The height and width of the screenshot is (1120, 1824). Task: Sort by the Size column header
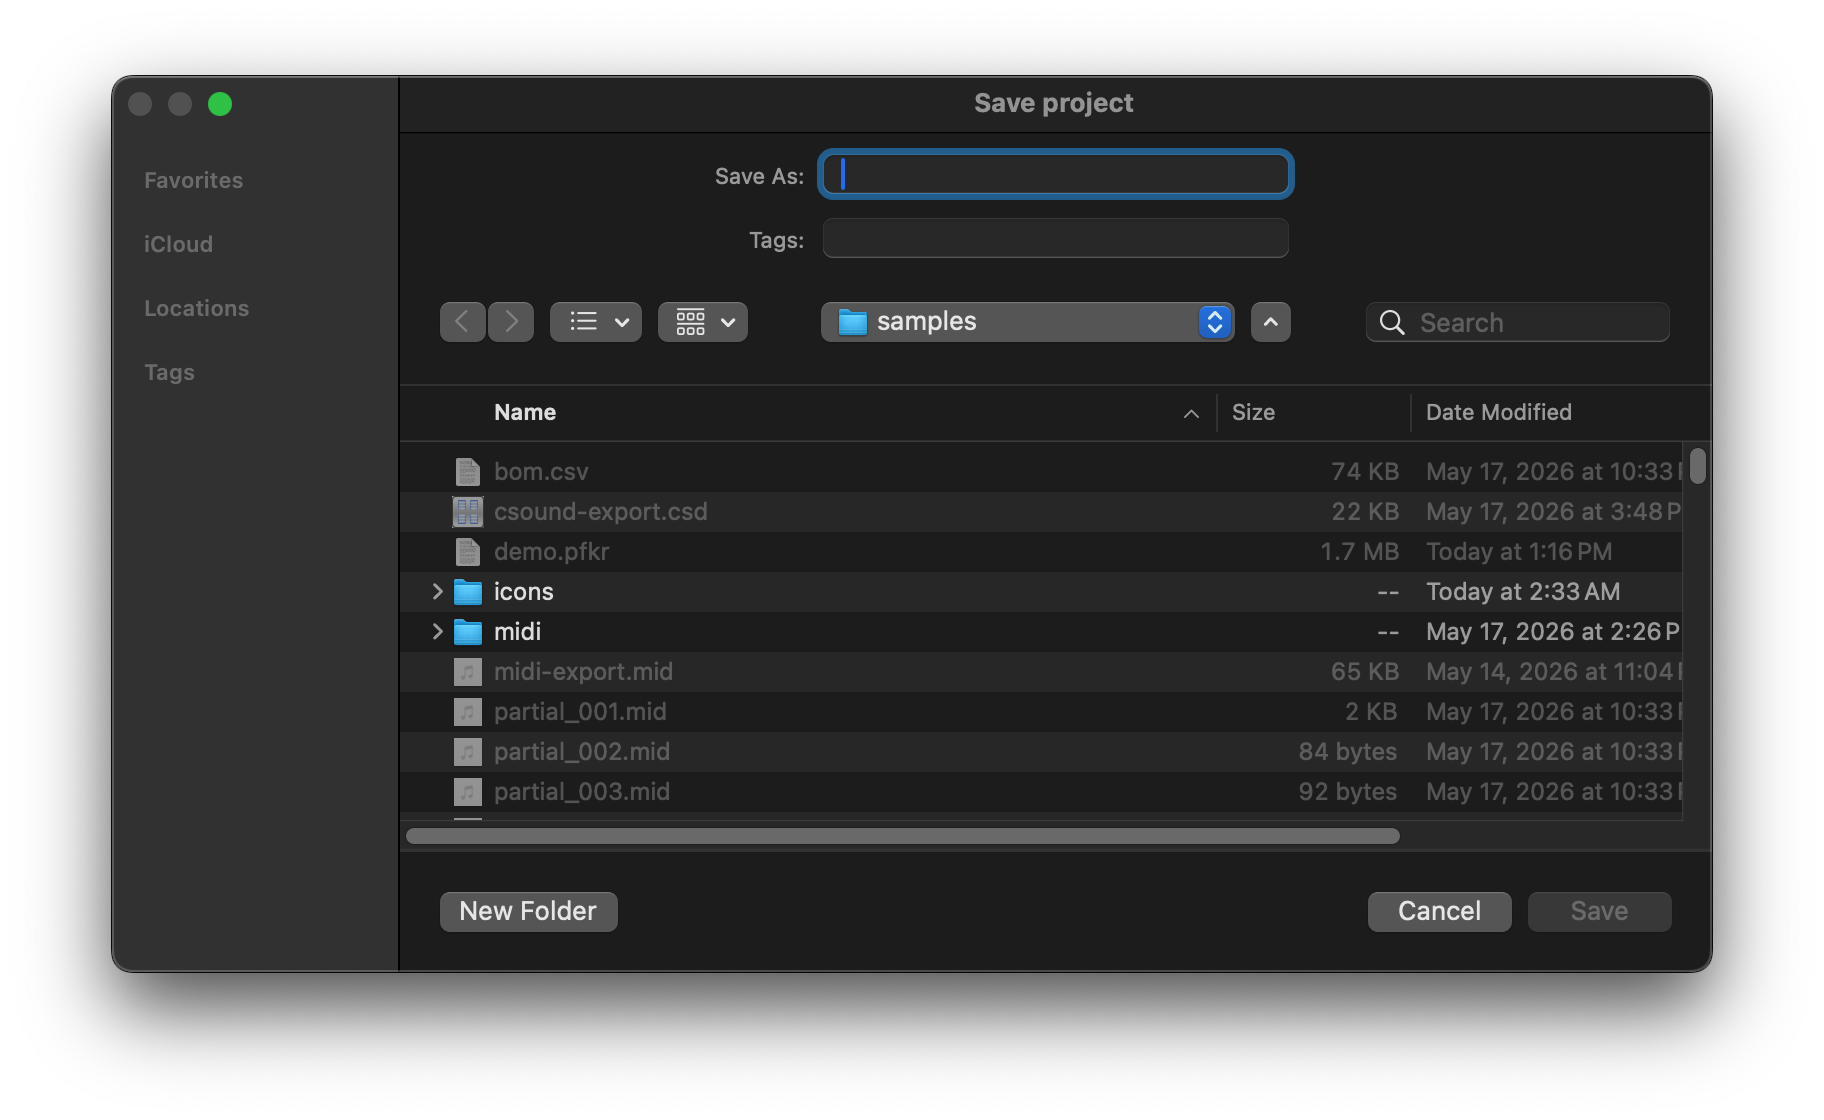point(1253,412)
